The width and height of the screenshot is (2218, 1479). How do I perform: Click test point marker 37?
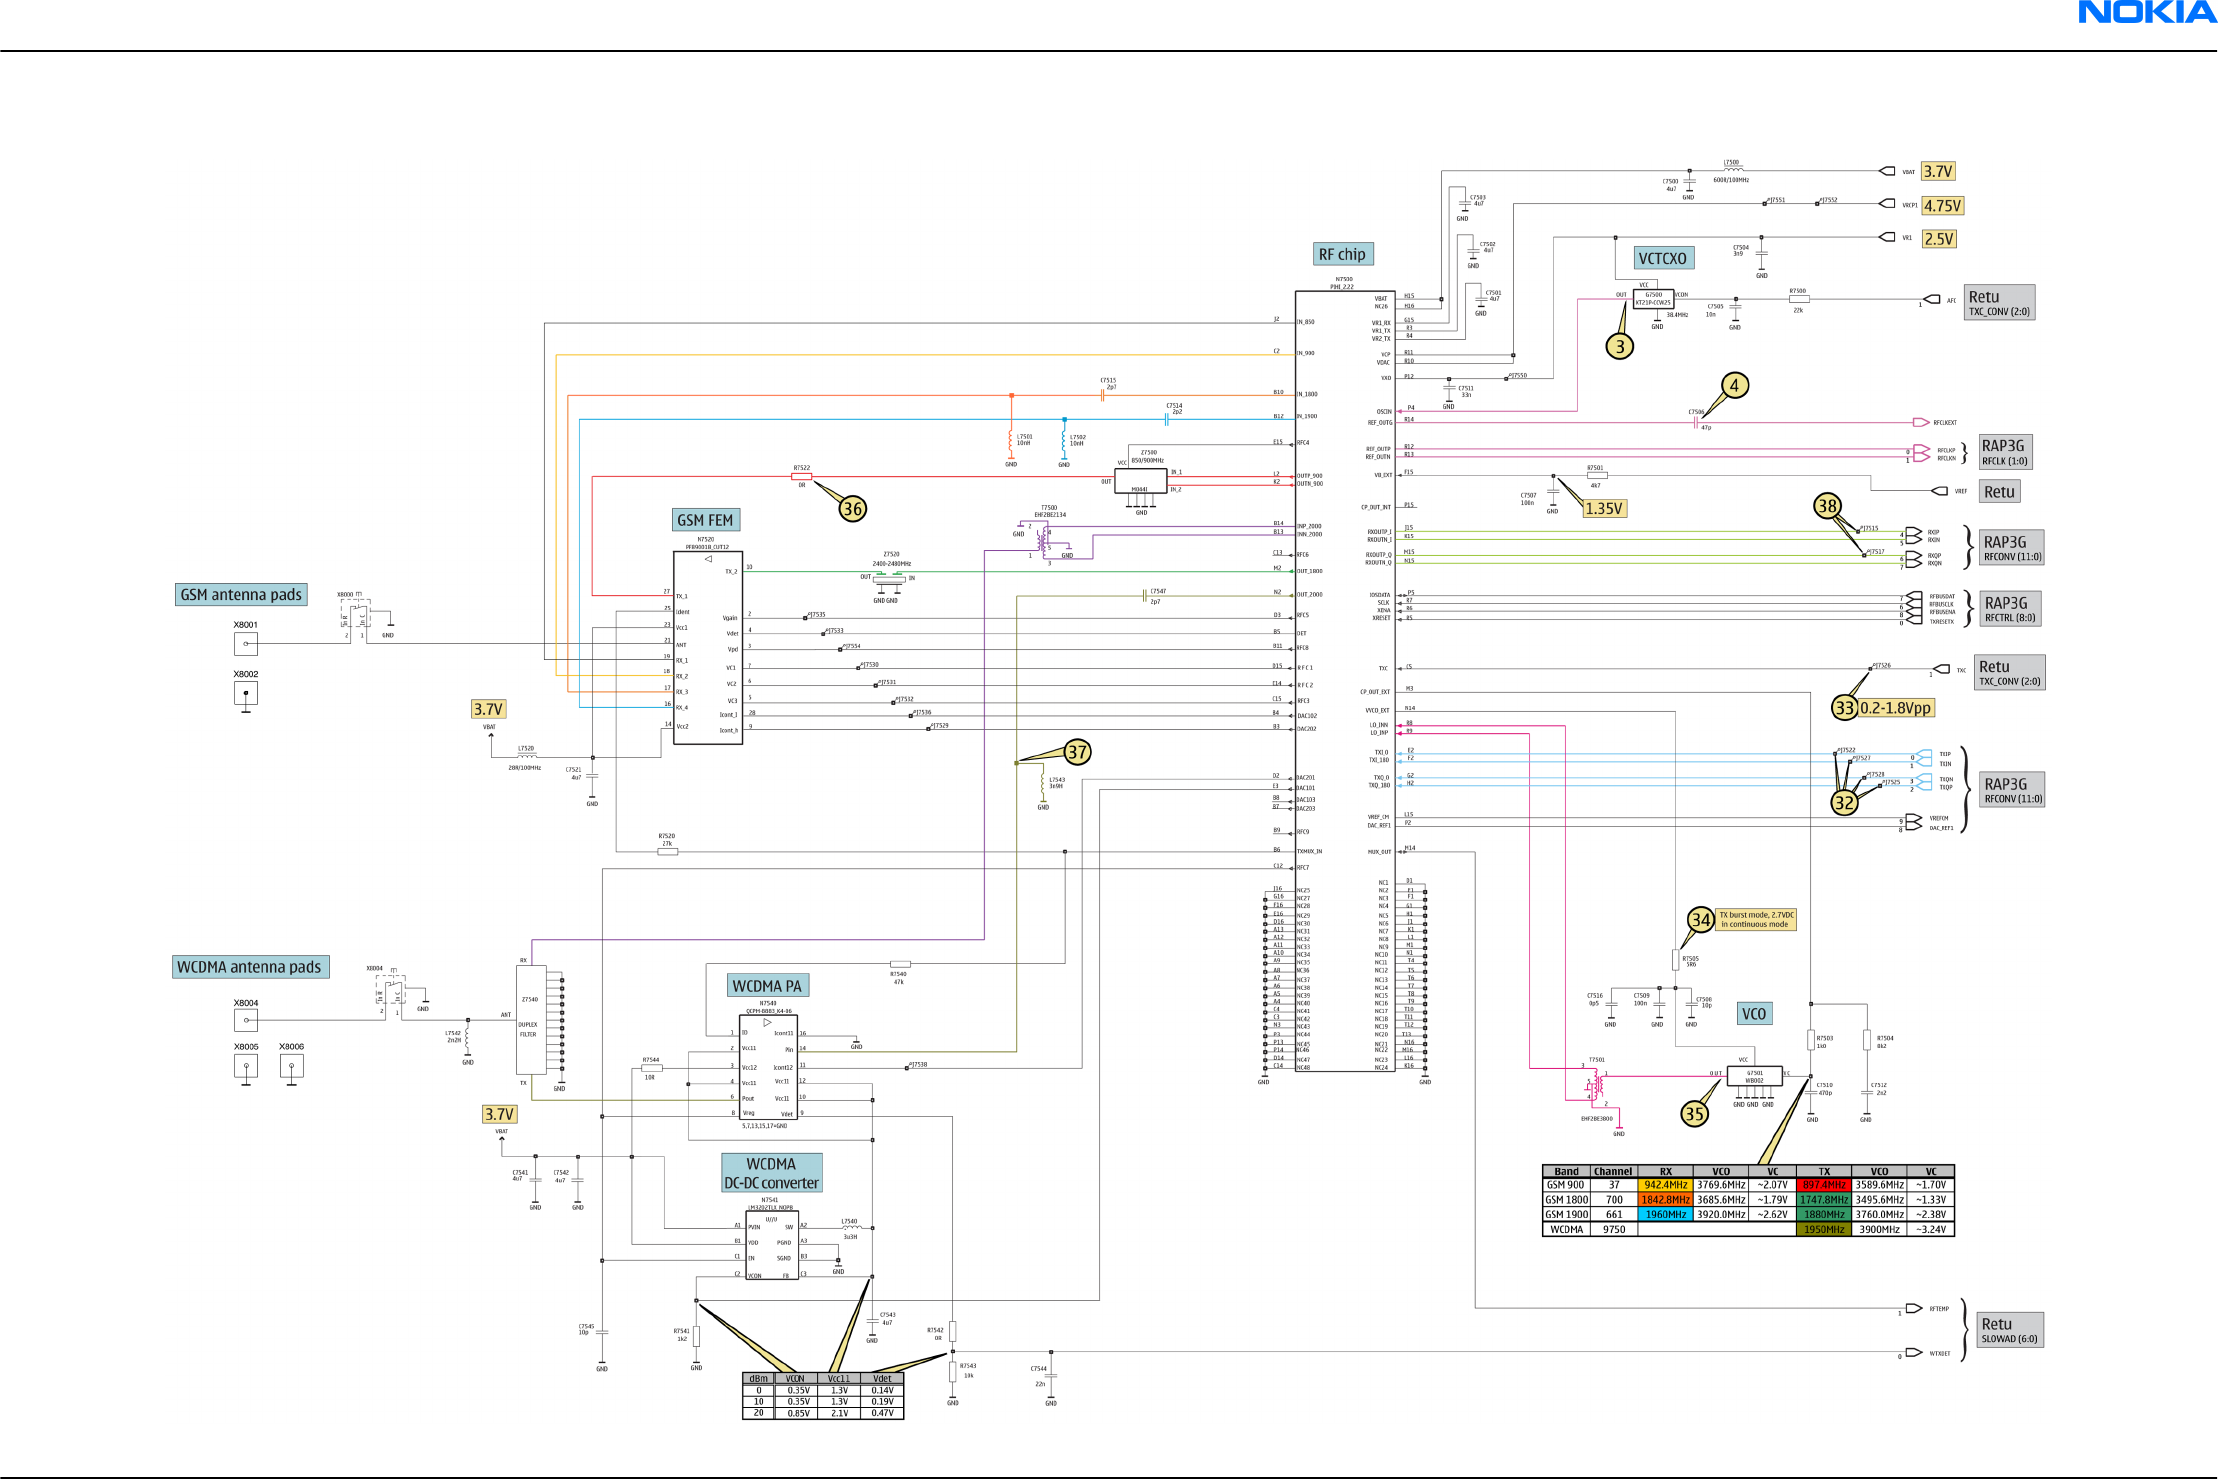click(x=1076, y=752)
